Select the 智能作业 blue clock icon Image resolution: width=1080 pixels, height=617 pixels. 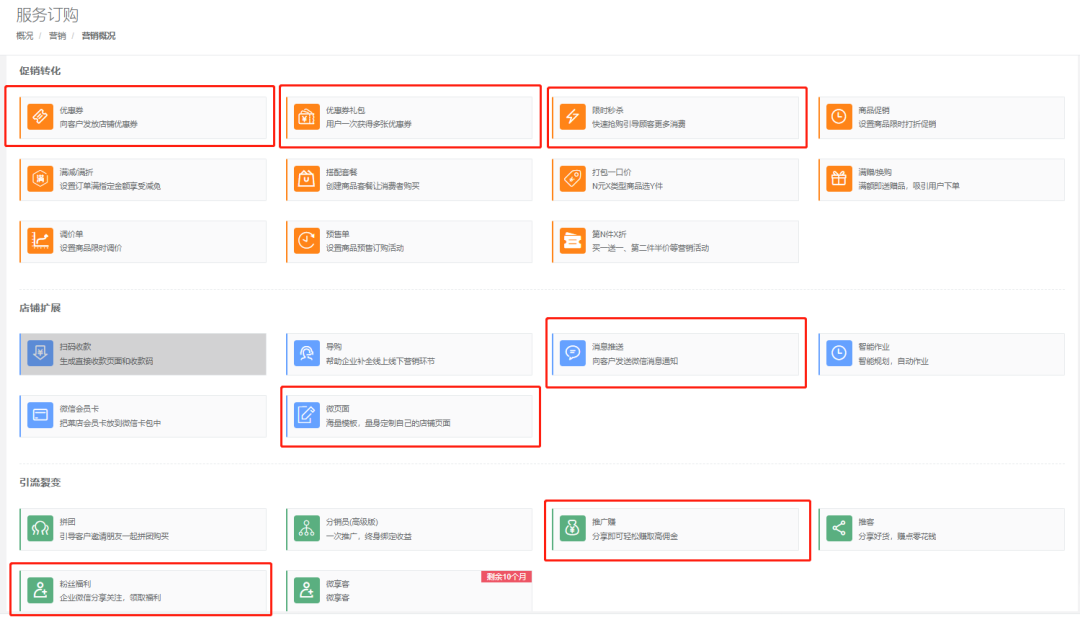click(x=839, y=353)
